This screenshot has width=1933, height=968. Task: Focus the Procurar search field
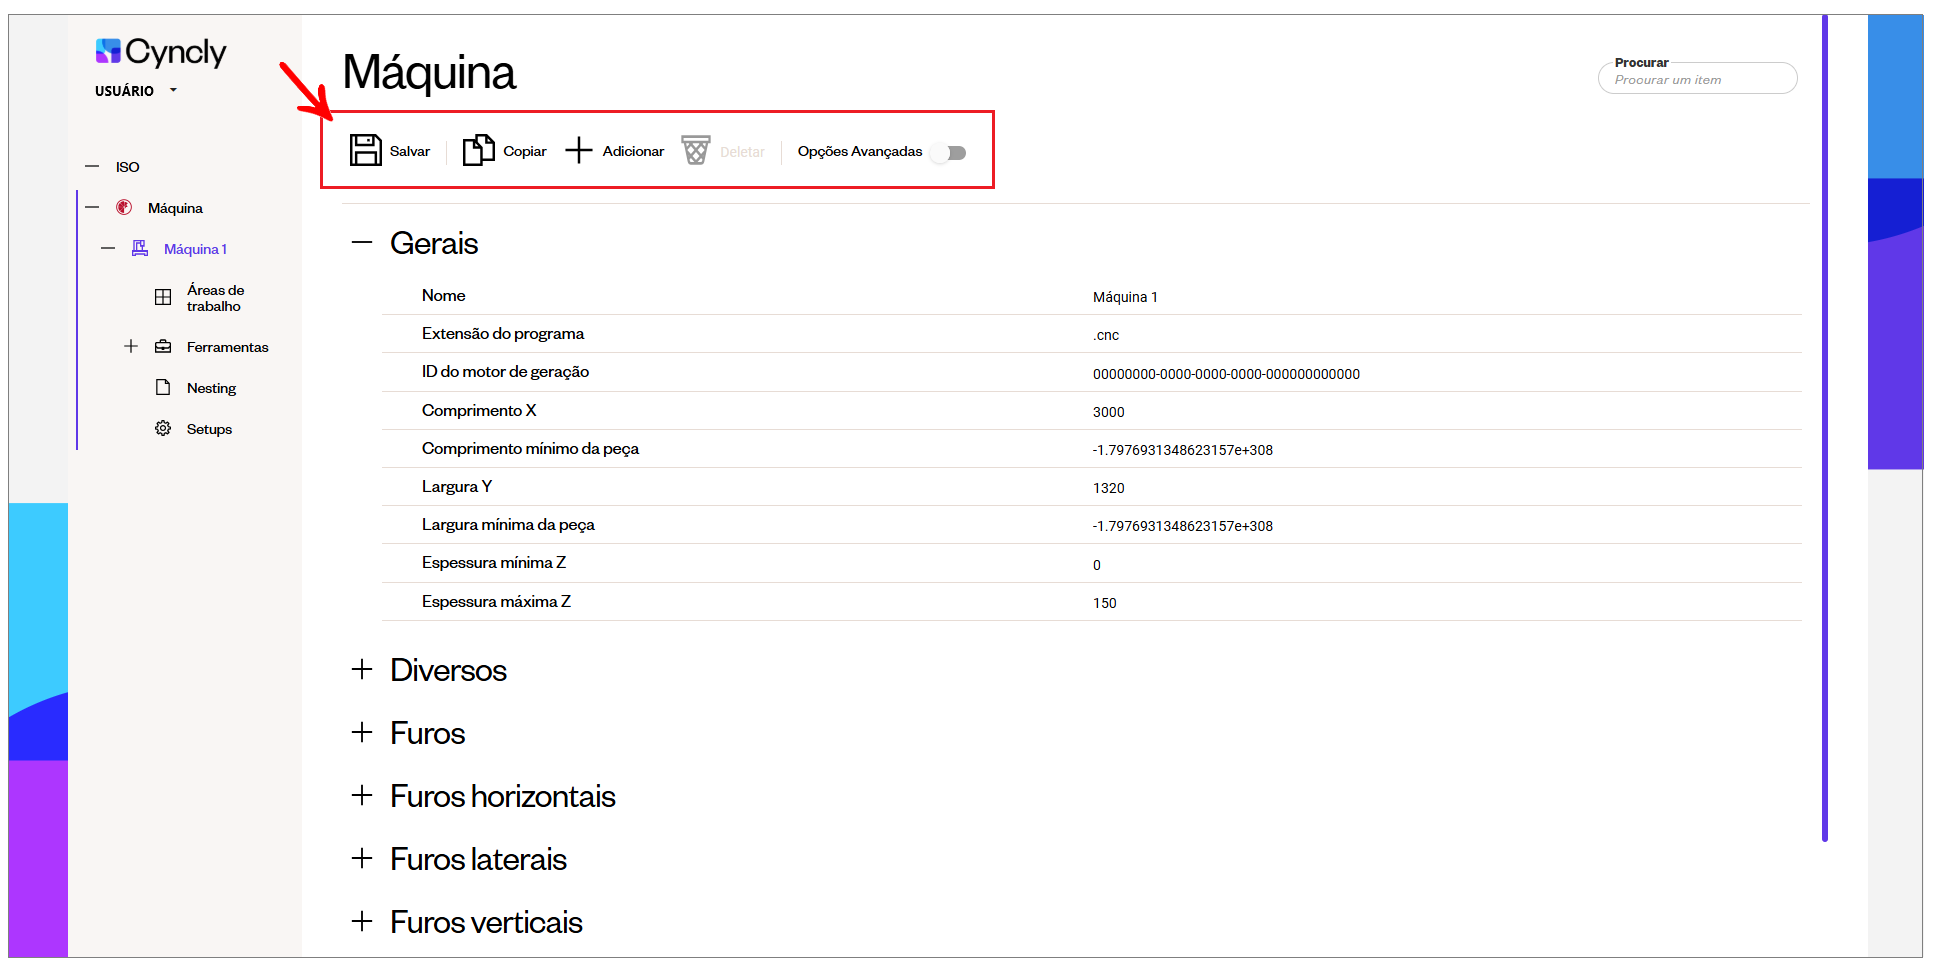point(1697,78)
